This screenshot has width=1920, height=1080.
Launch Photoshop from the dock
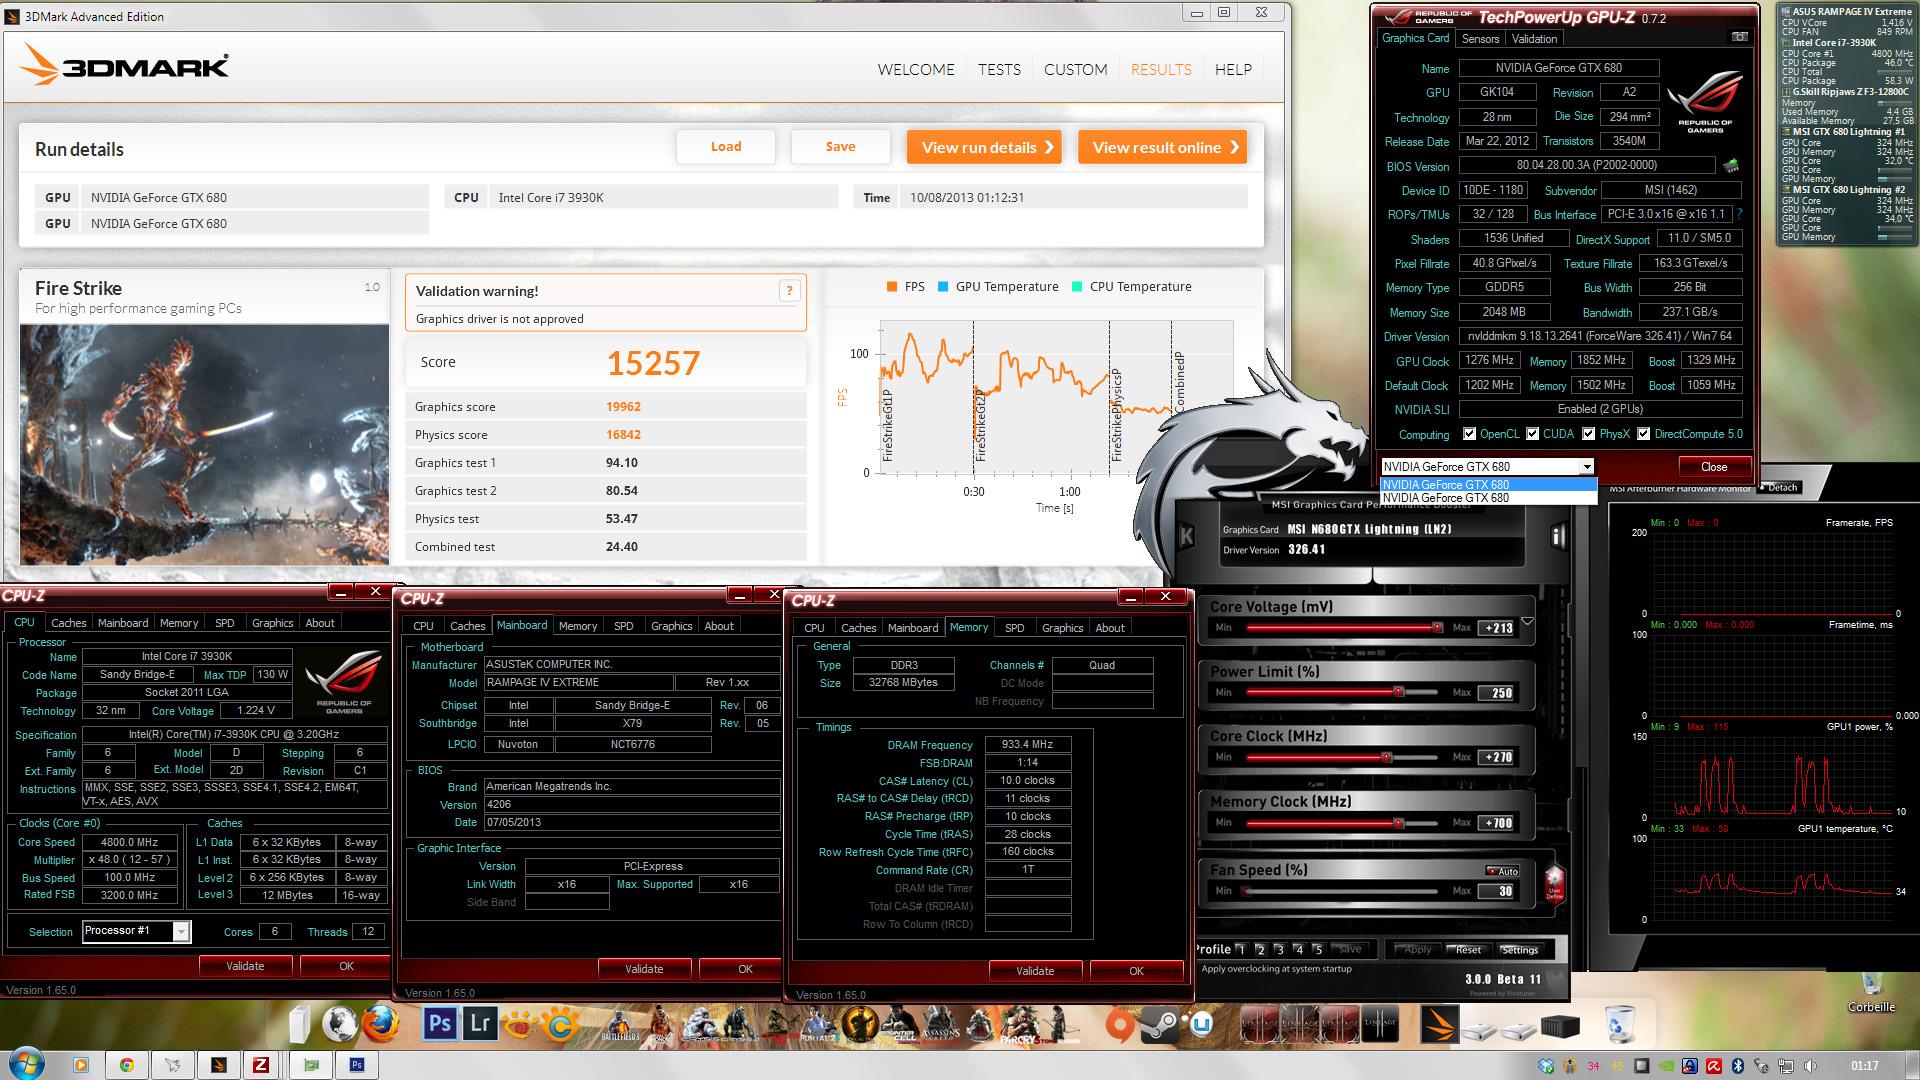pos(440,1023)
